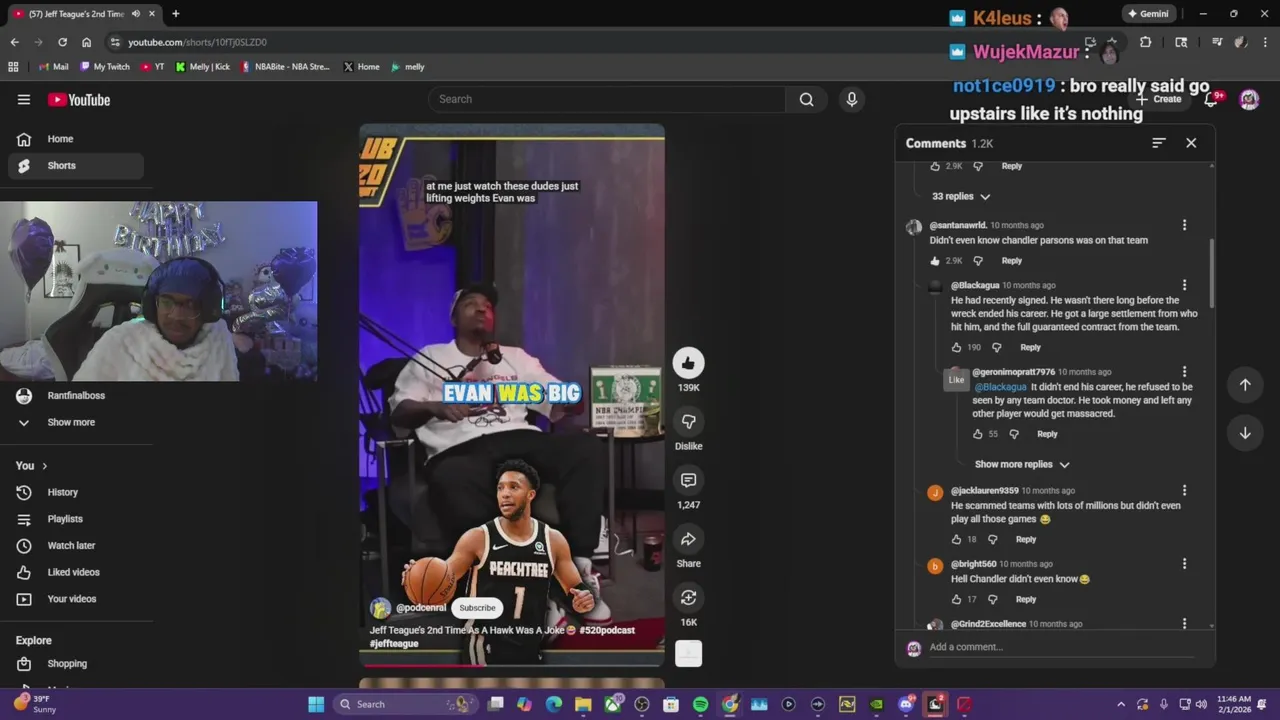Open History in the sidebar
The height and width of the screenshot is (720, 1280).
[x=76, y=492]
